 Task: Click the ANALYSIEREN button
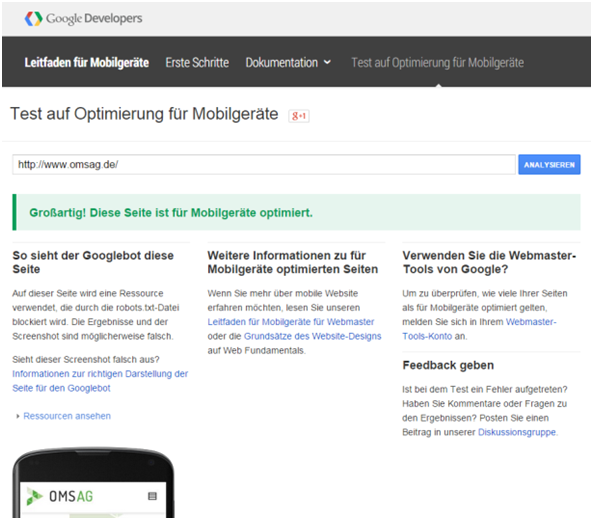tap(549, 165)
